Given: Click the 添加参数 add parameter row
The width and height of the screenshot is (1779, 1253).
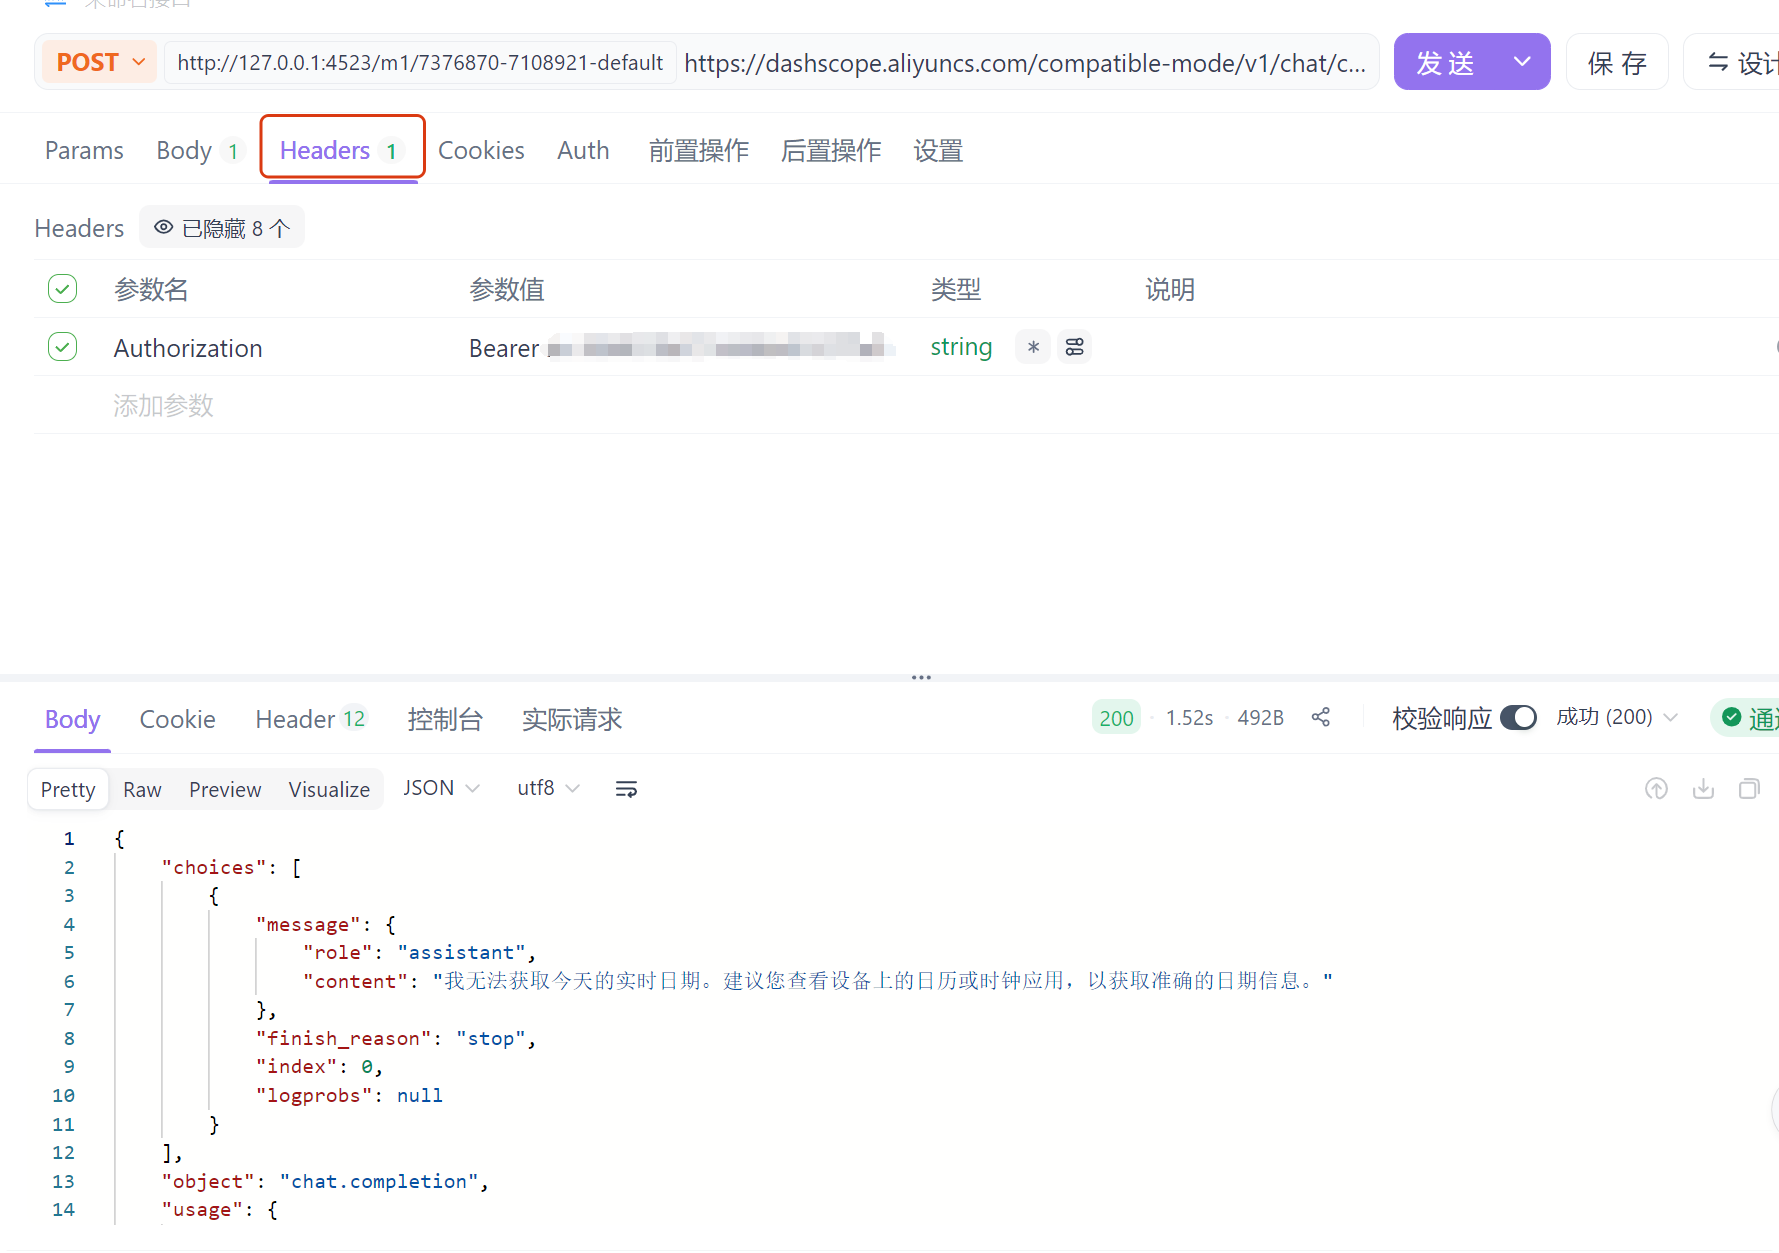Looking at the screenshot, I should pyautogui.click(x=163, y=405).
